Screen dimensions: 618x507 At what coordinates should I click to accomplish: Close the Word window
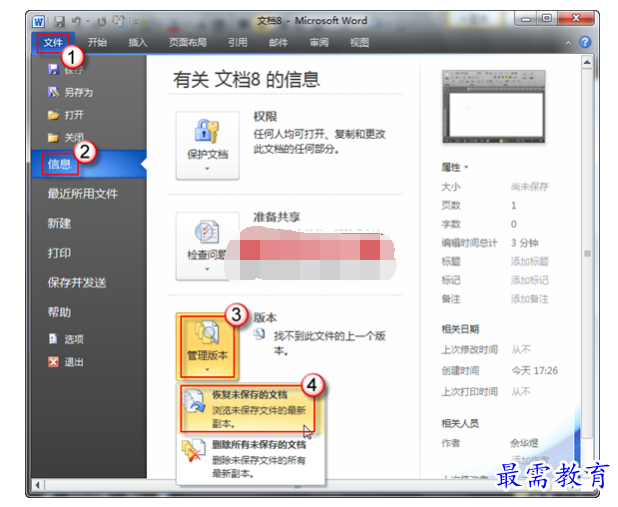pos(576,18)
